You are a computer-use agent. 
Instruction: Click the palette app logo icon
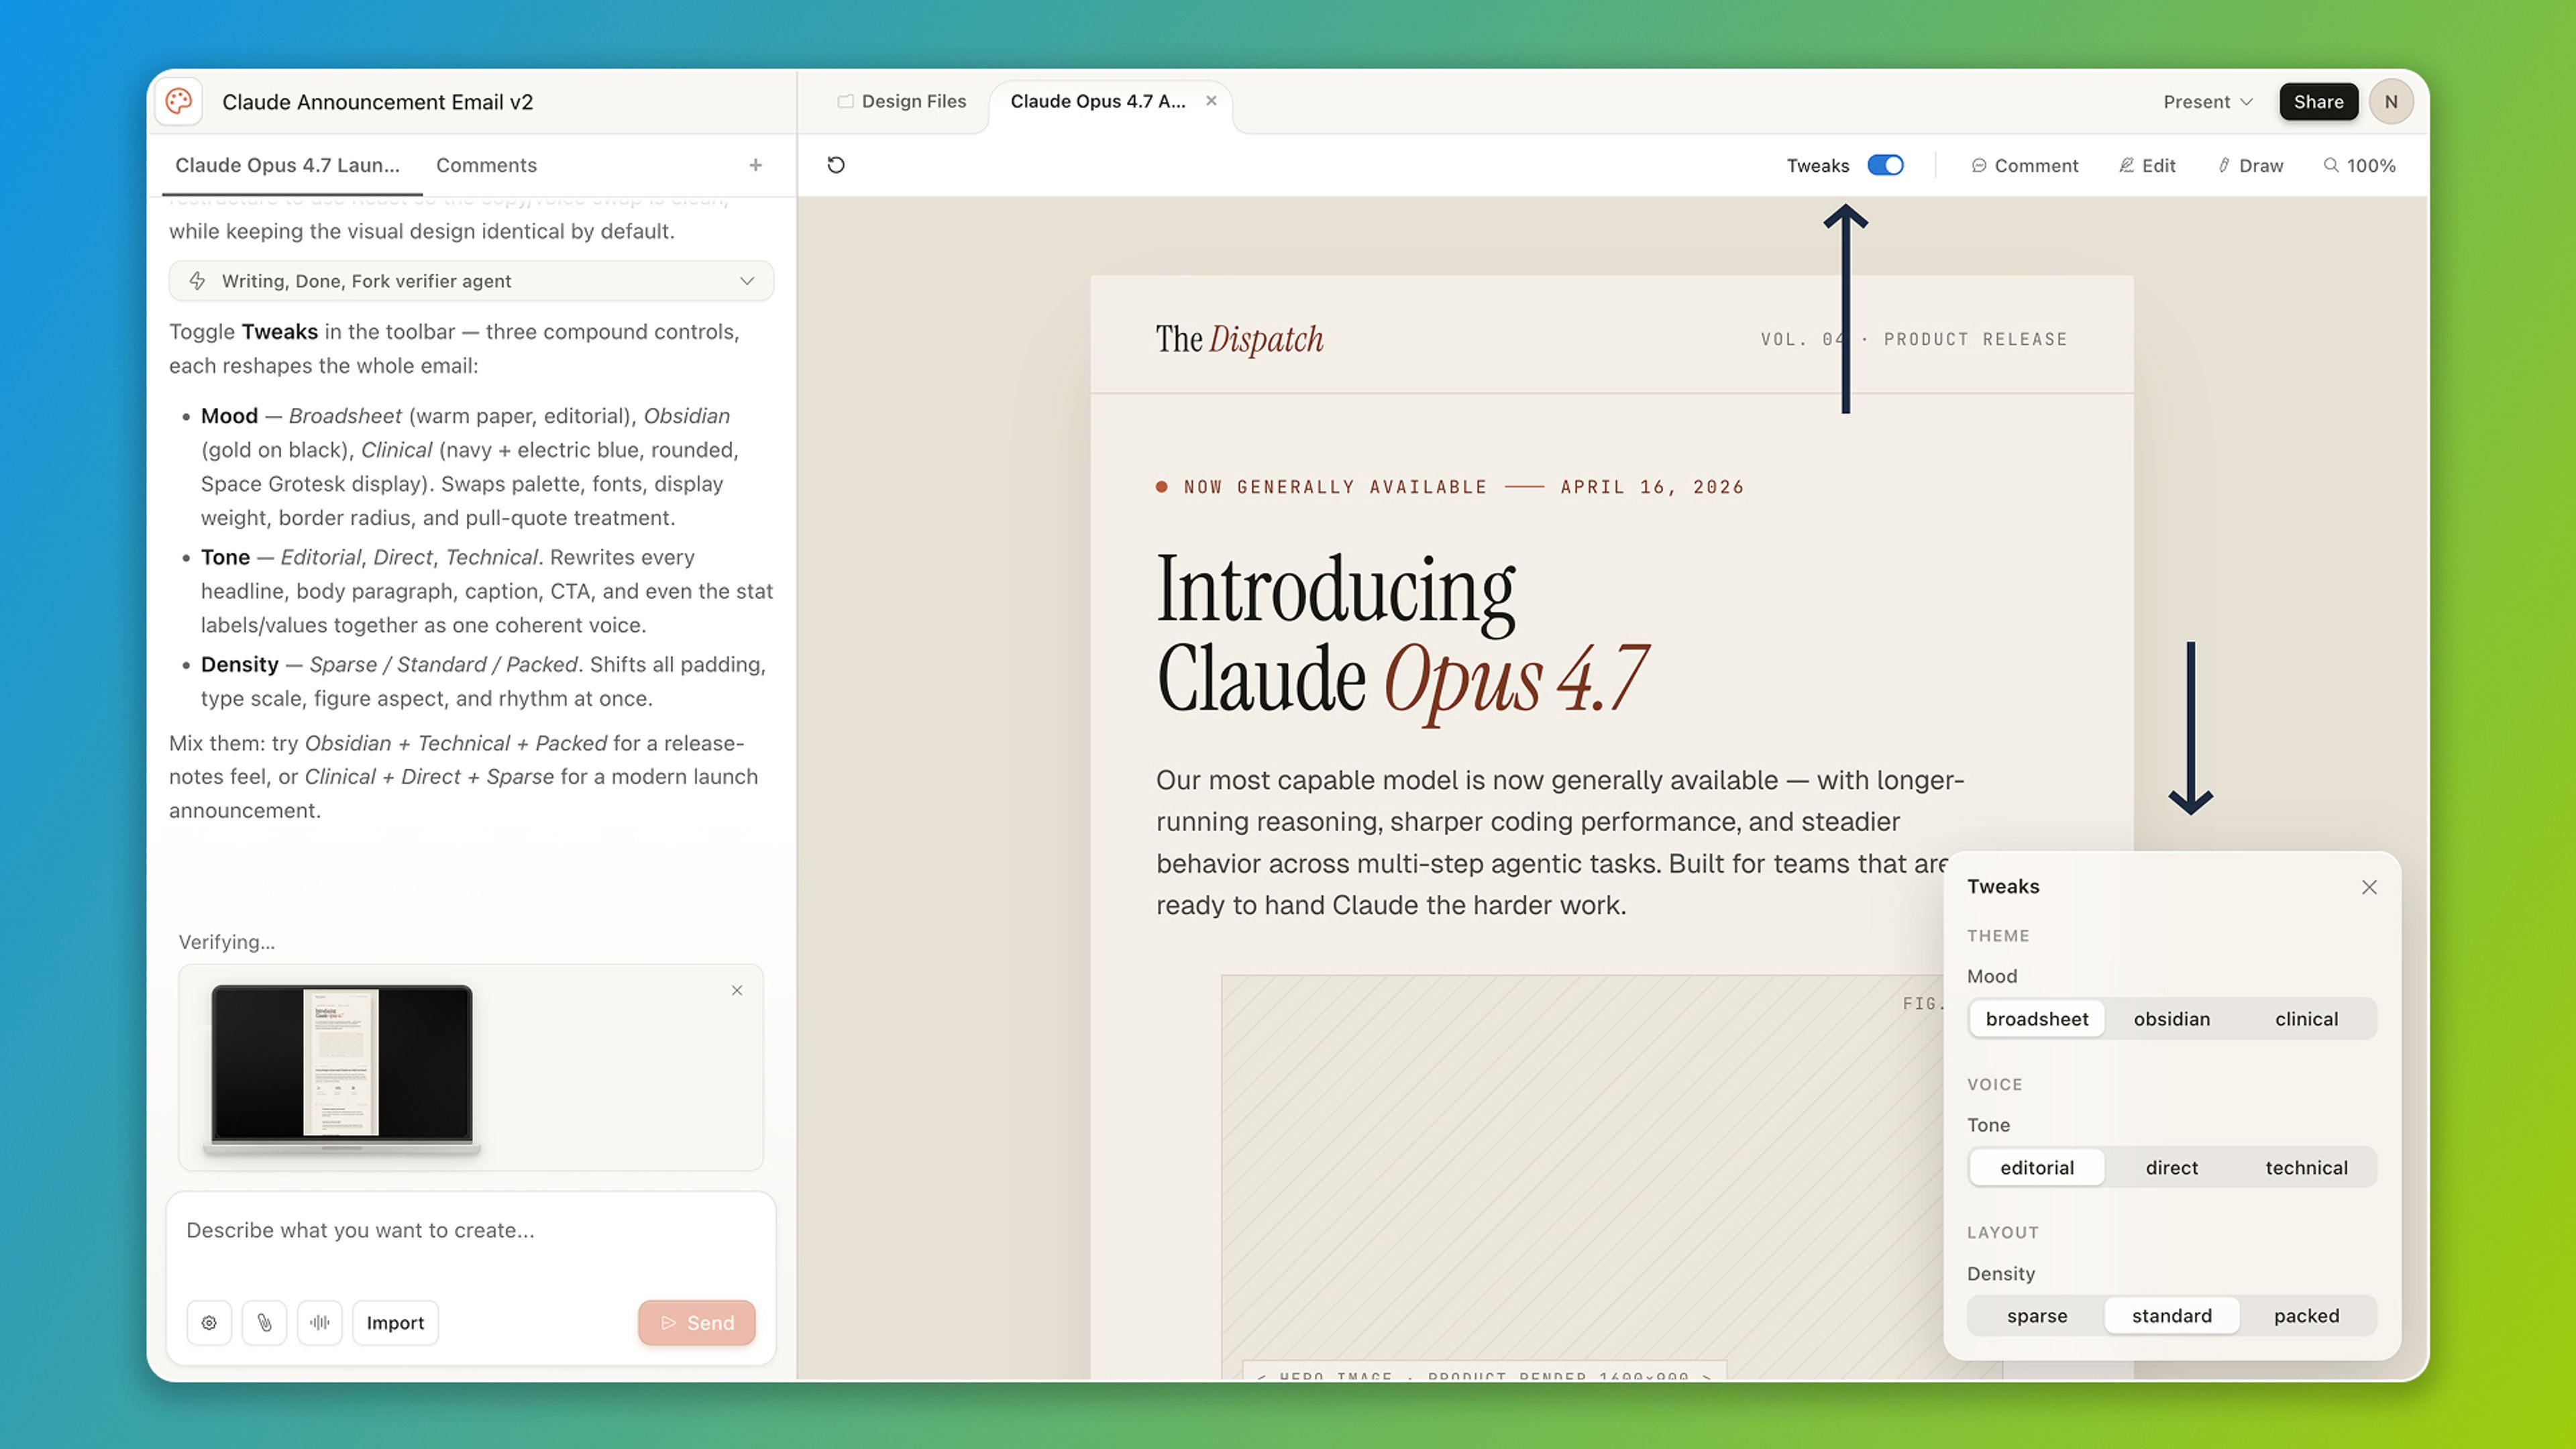click(179, 101)
